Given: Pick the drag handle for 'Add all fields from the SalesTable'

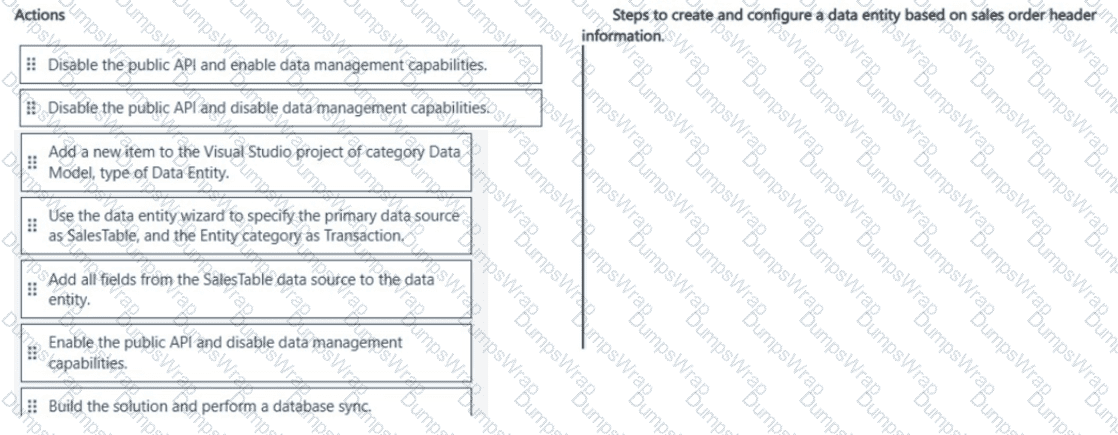Looking at the screenshot, I should tap(31, 290).
